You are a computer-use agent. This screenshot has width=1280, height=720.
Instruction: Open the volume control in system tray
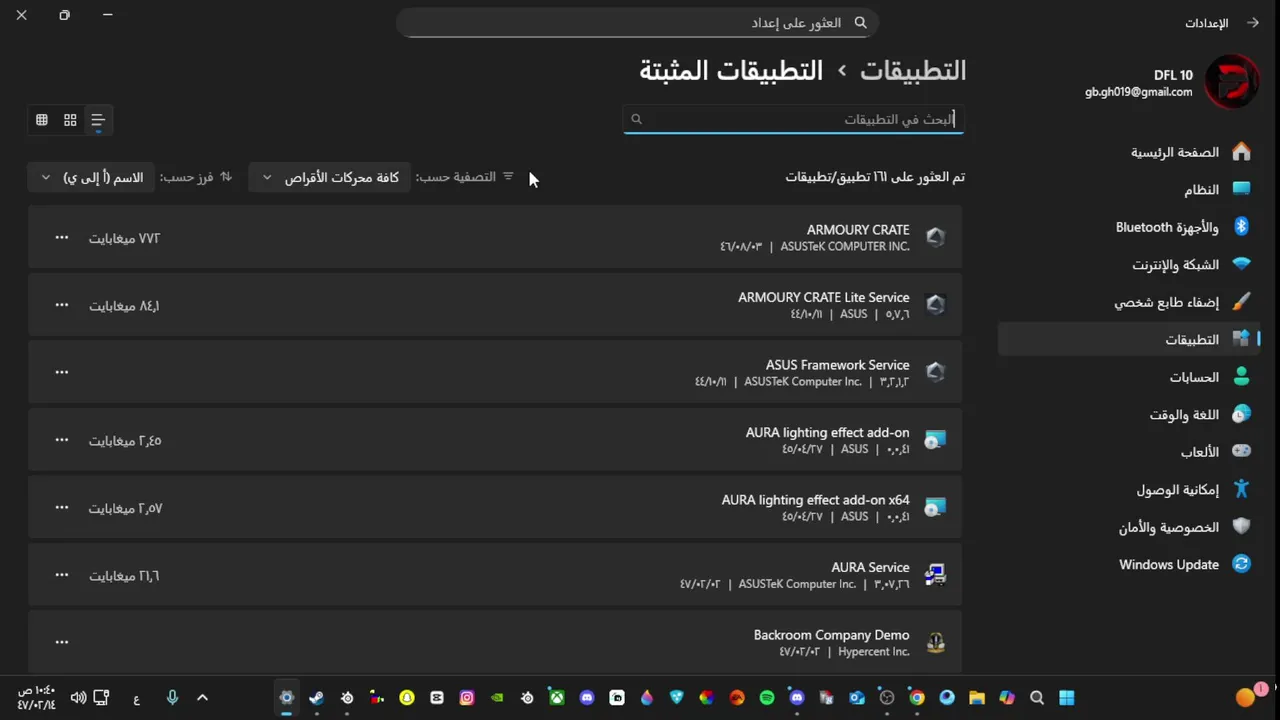point(78,698)
